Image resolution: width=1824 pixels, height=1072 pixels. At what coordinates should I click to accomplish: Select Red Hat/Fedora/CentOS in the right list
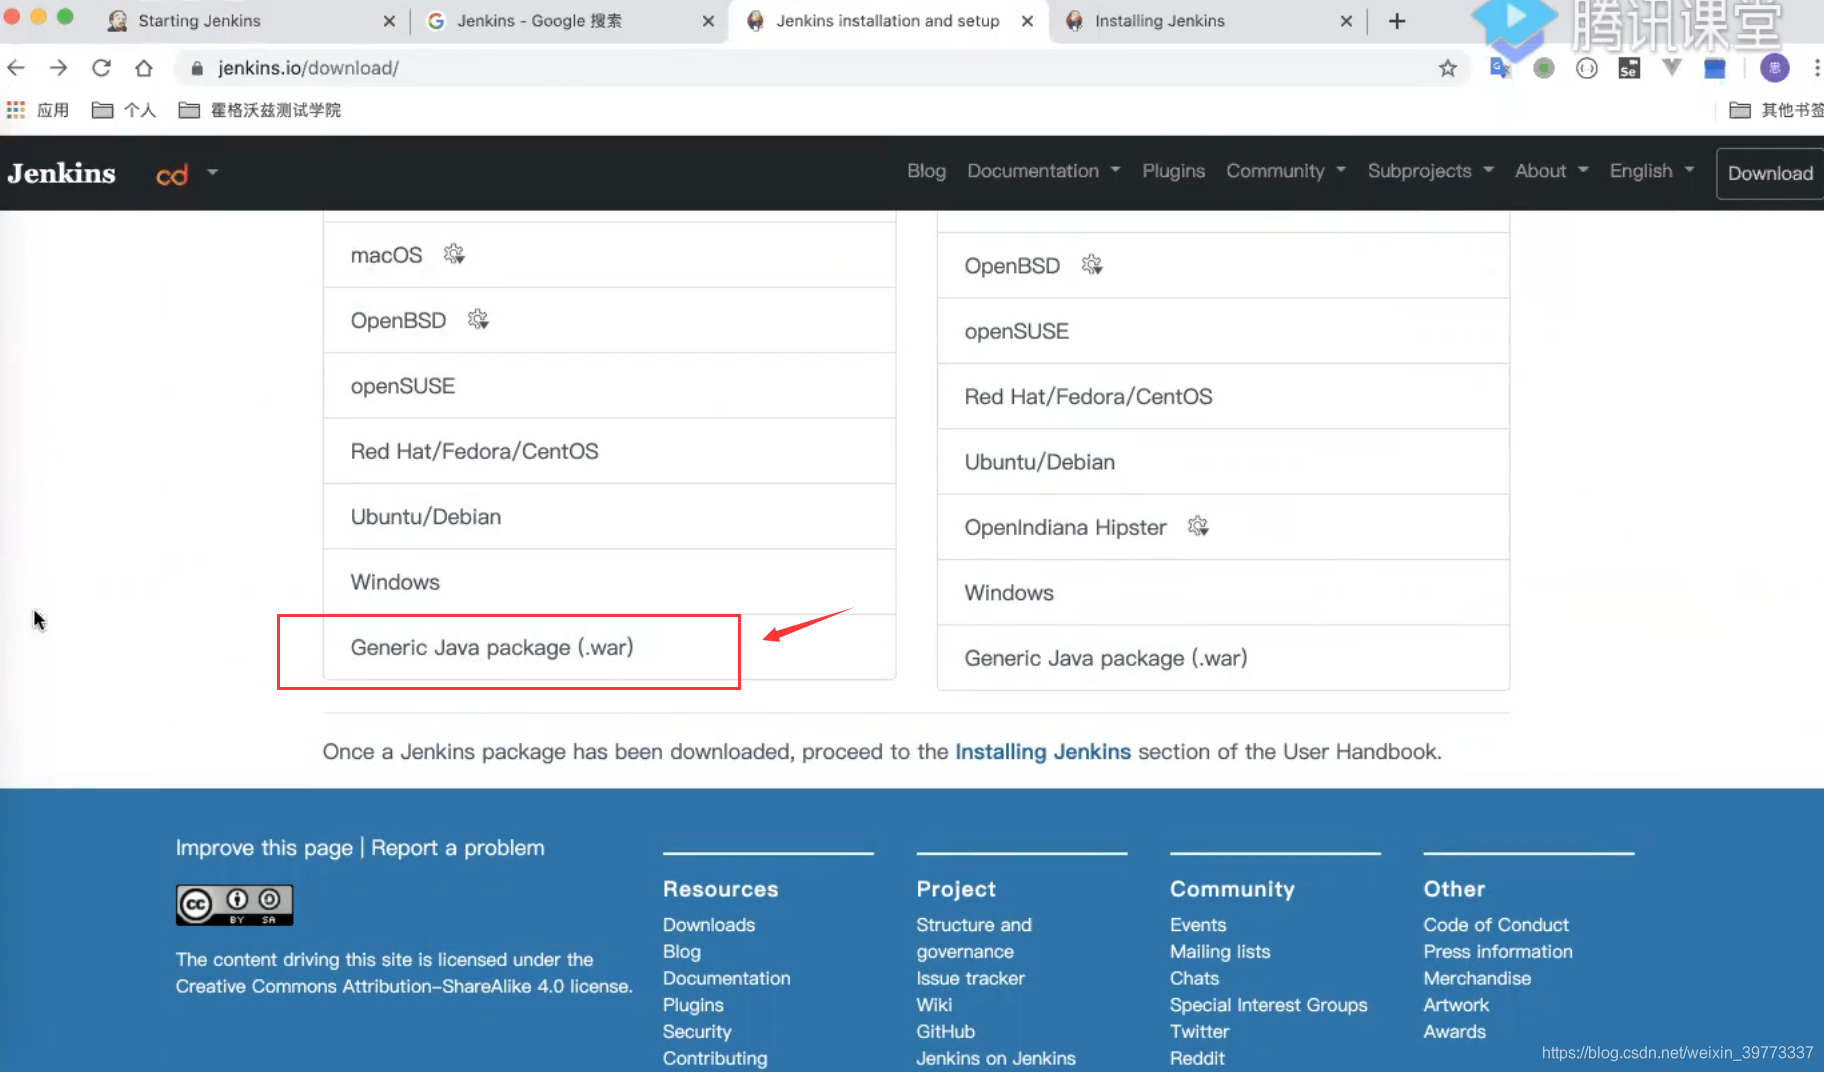[x=1223, y=397]
